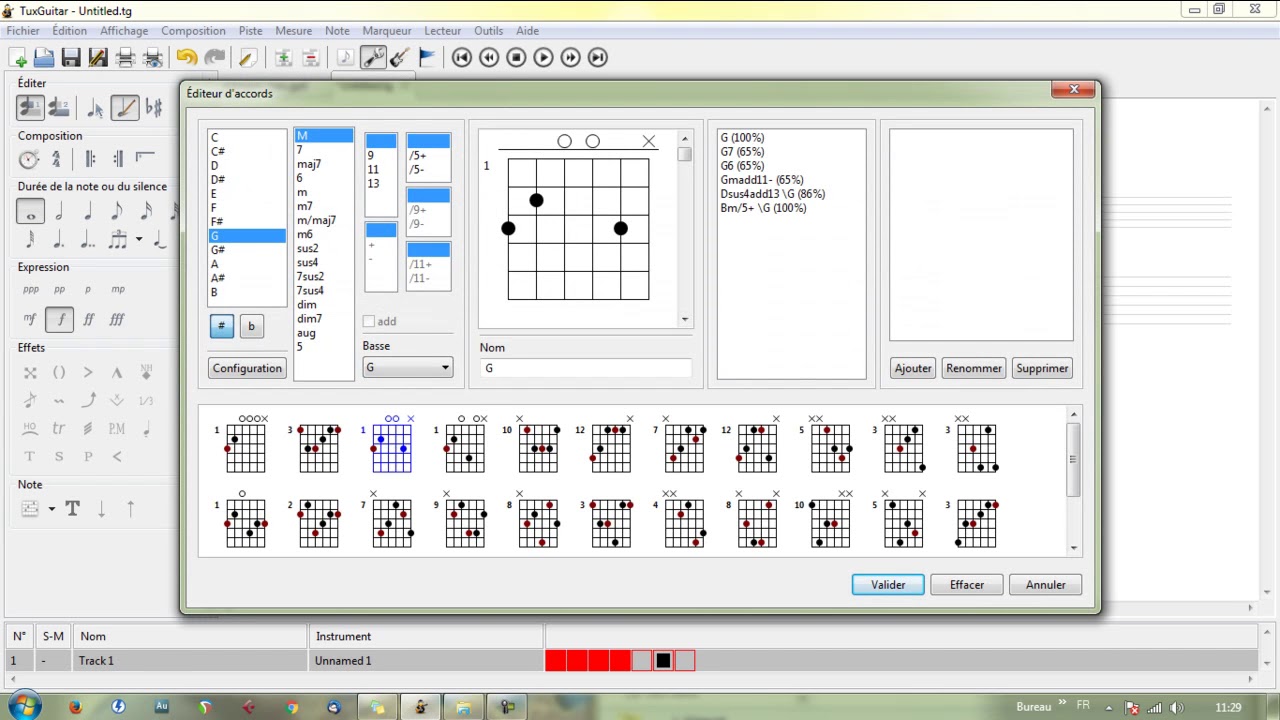Image resolution: width=1280 pixels, height=720 pixels.
Task: Click the Supprimer button
Action: [1042, 368]
